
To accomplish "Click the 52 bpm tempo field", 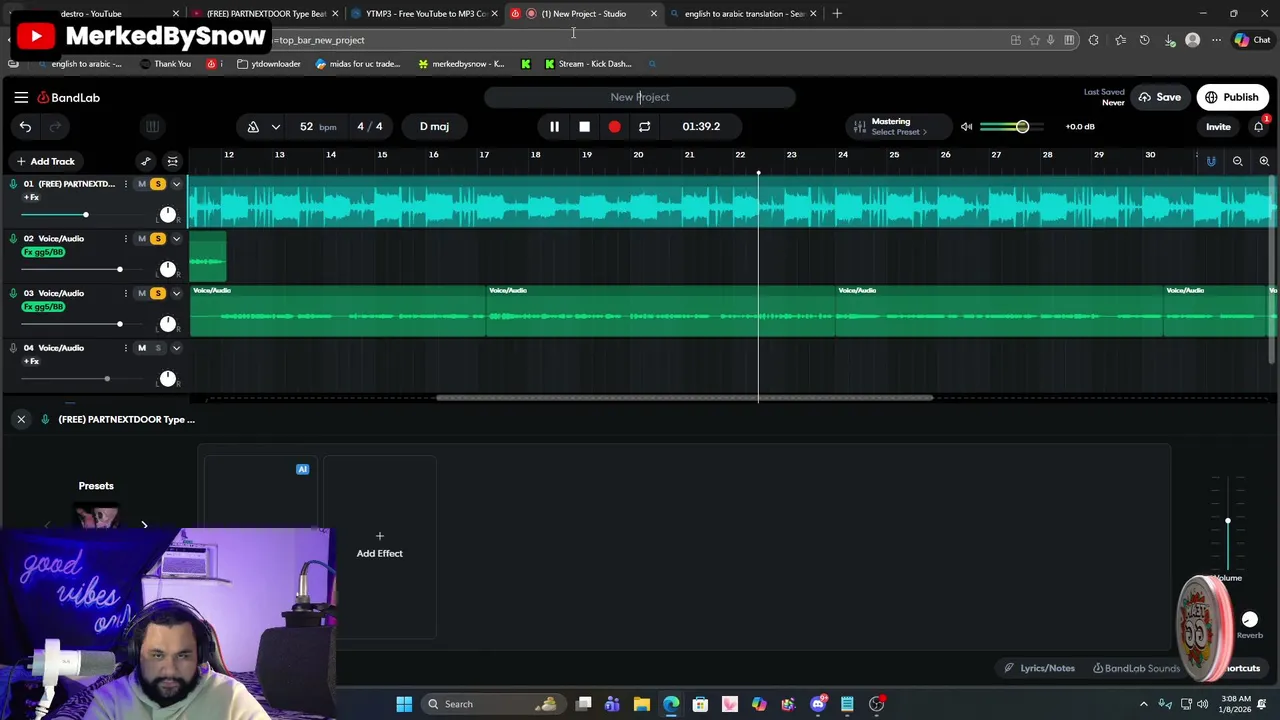I will pyautogui.click(x=317, y=126).
